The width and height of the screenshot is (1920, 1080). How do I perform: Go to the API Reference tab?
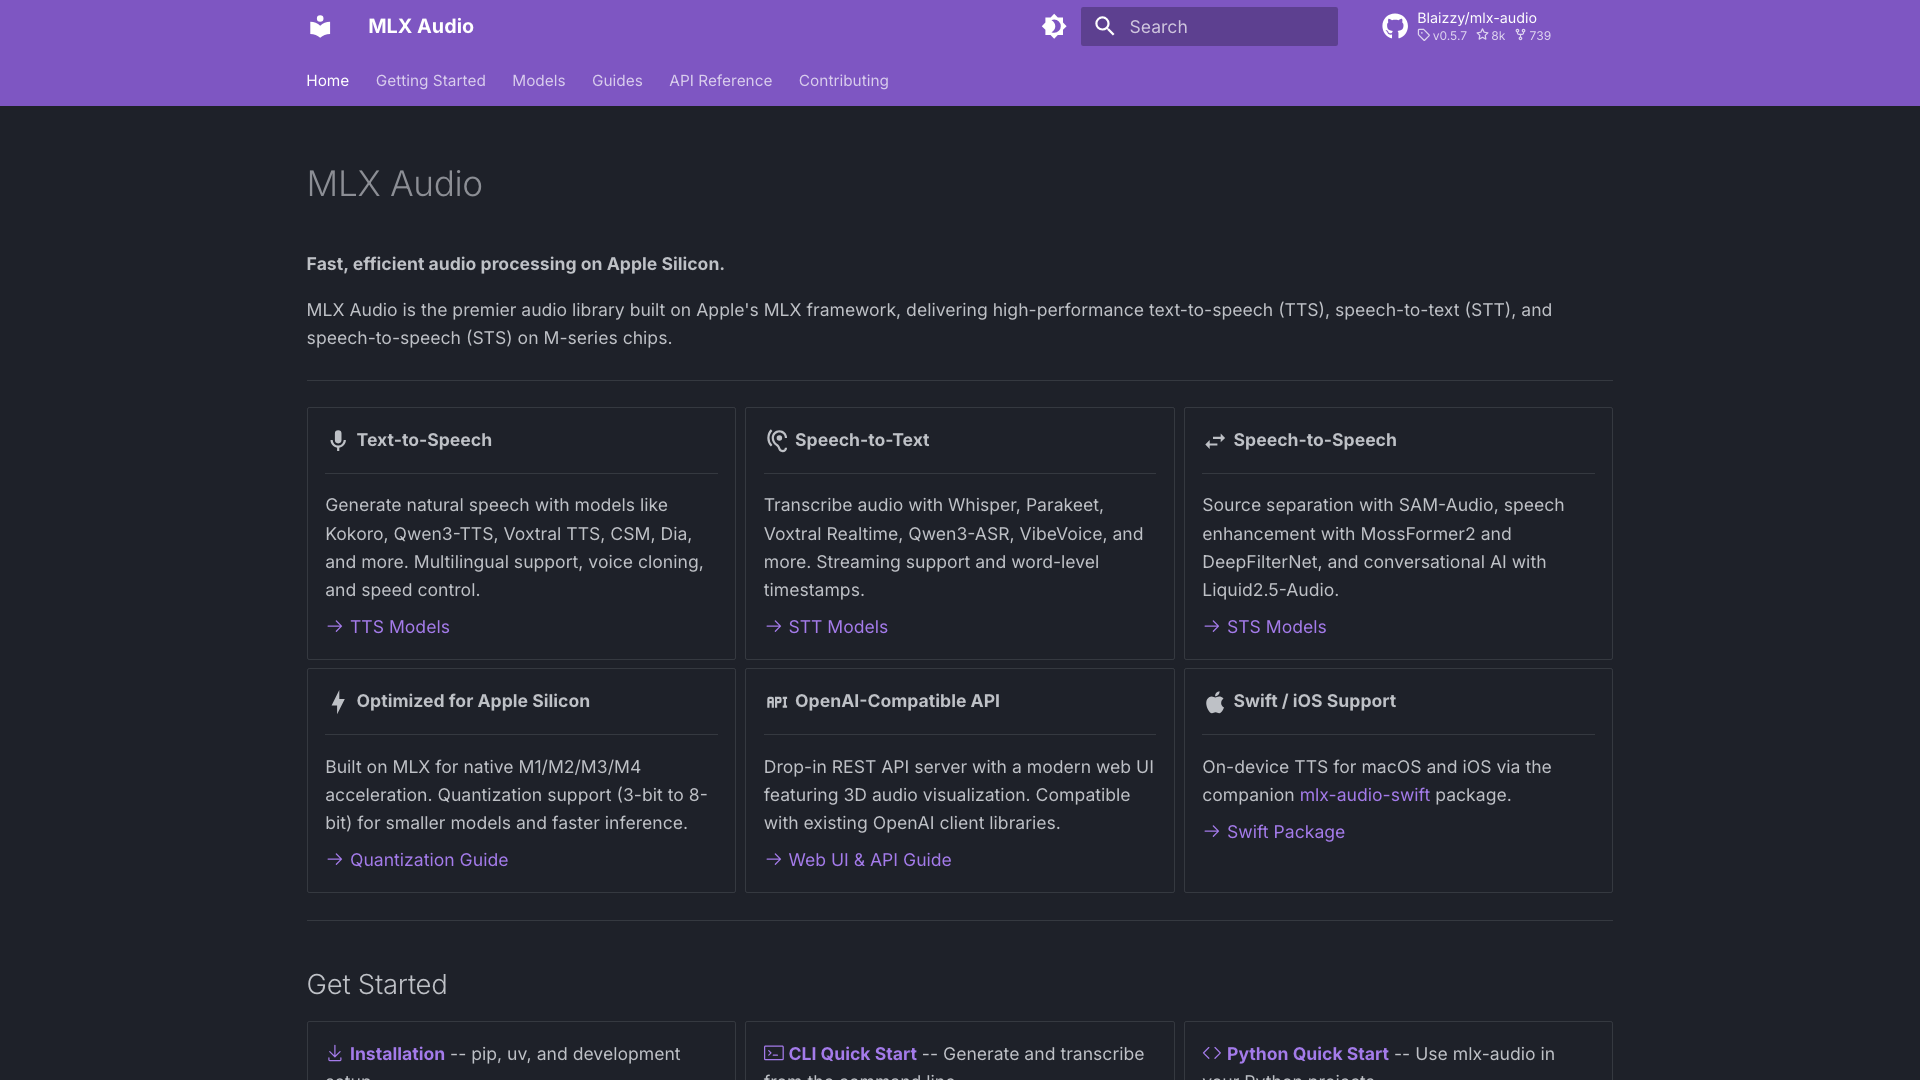pos(720,80)
